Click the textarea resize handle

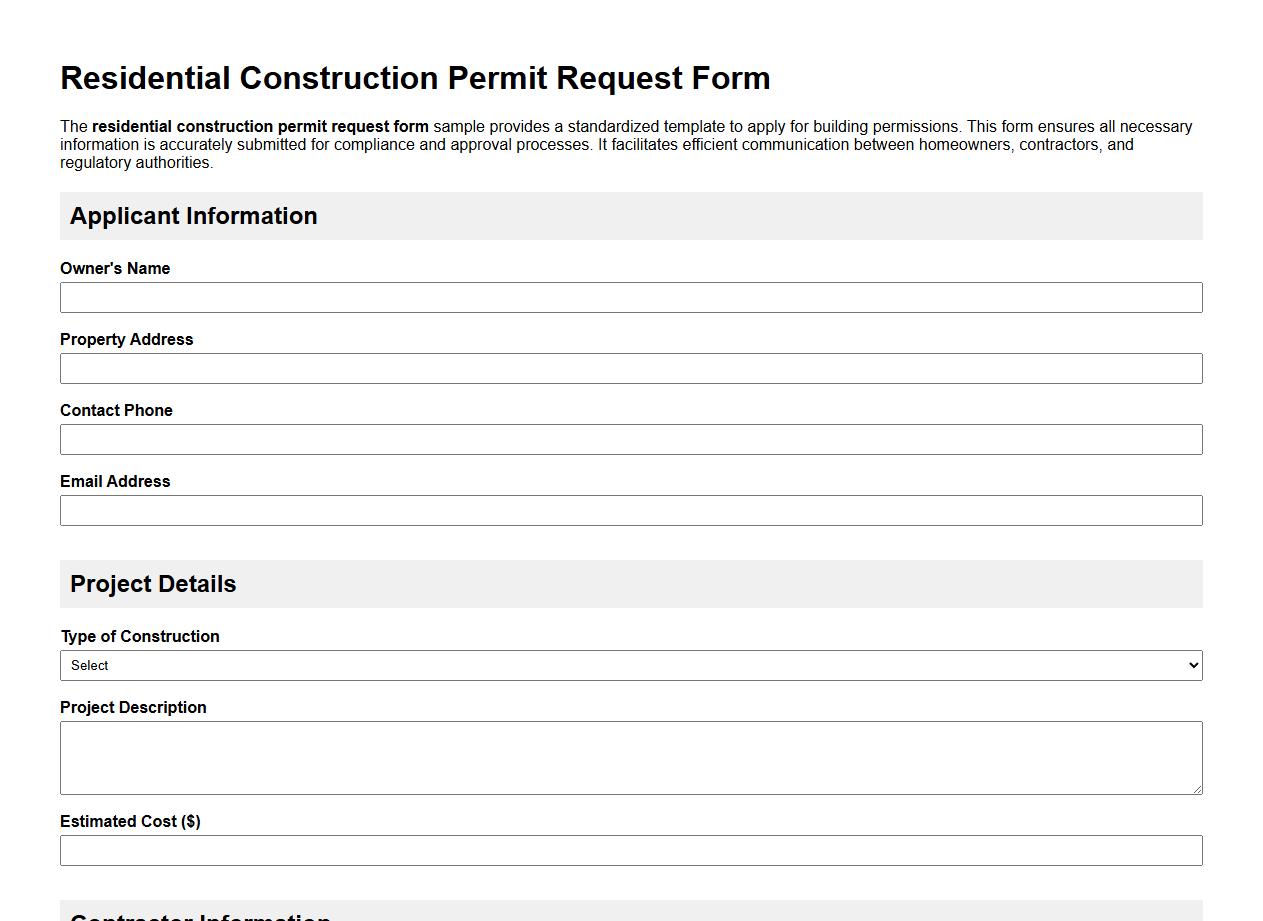pyautogui.click(x=1198, y=791)
